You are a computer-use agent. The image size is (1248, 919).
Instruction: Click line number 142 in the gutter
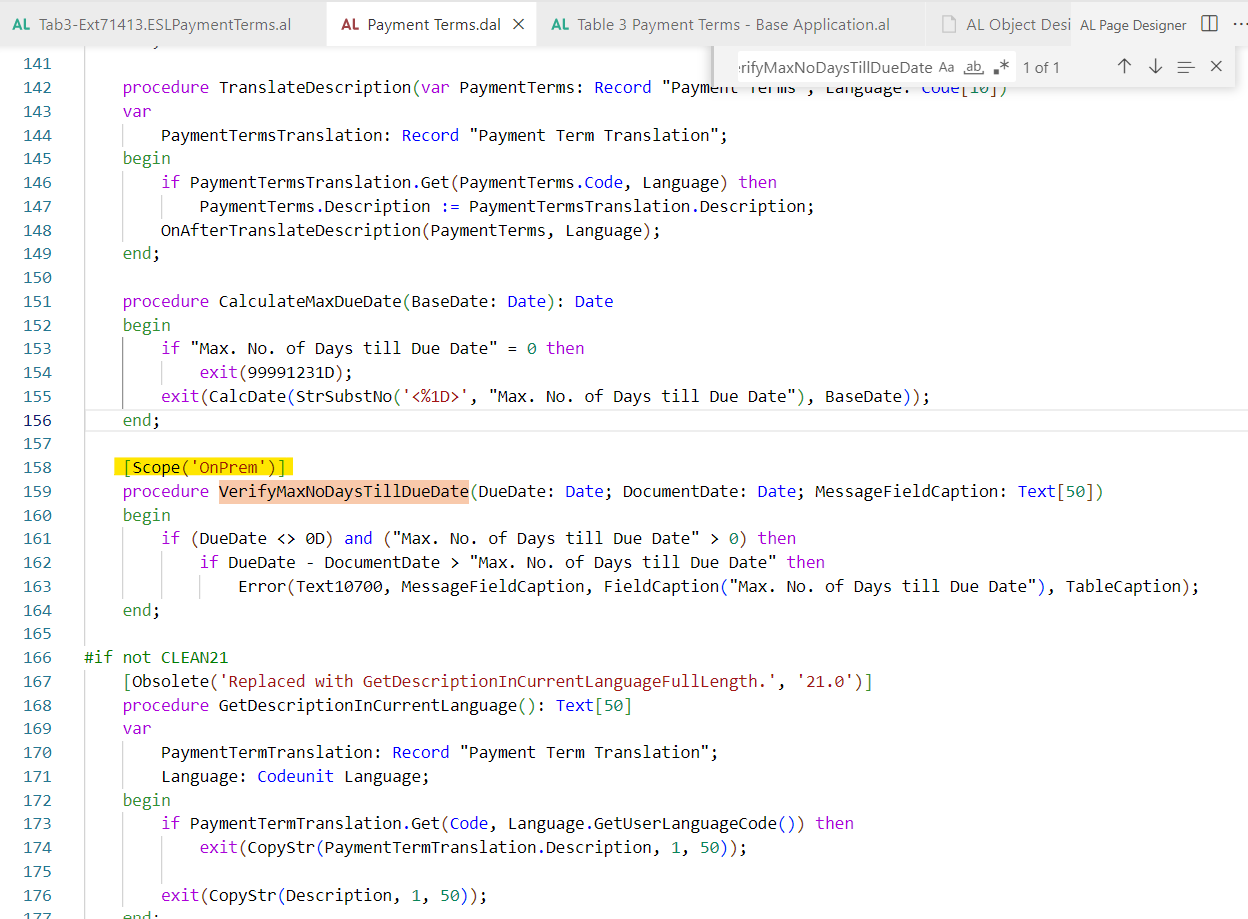click(36, 87)
